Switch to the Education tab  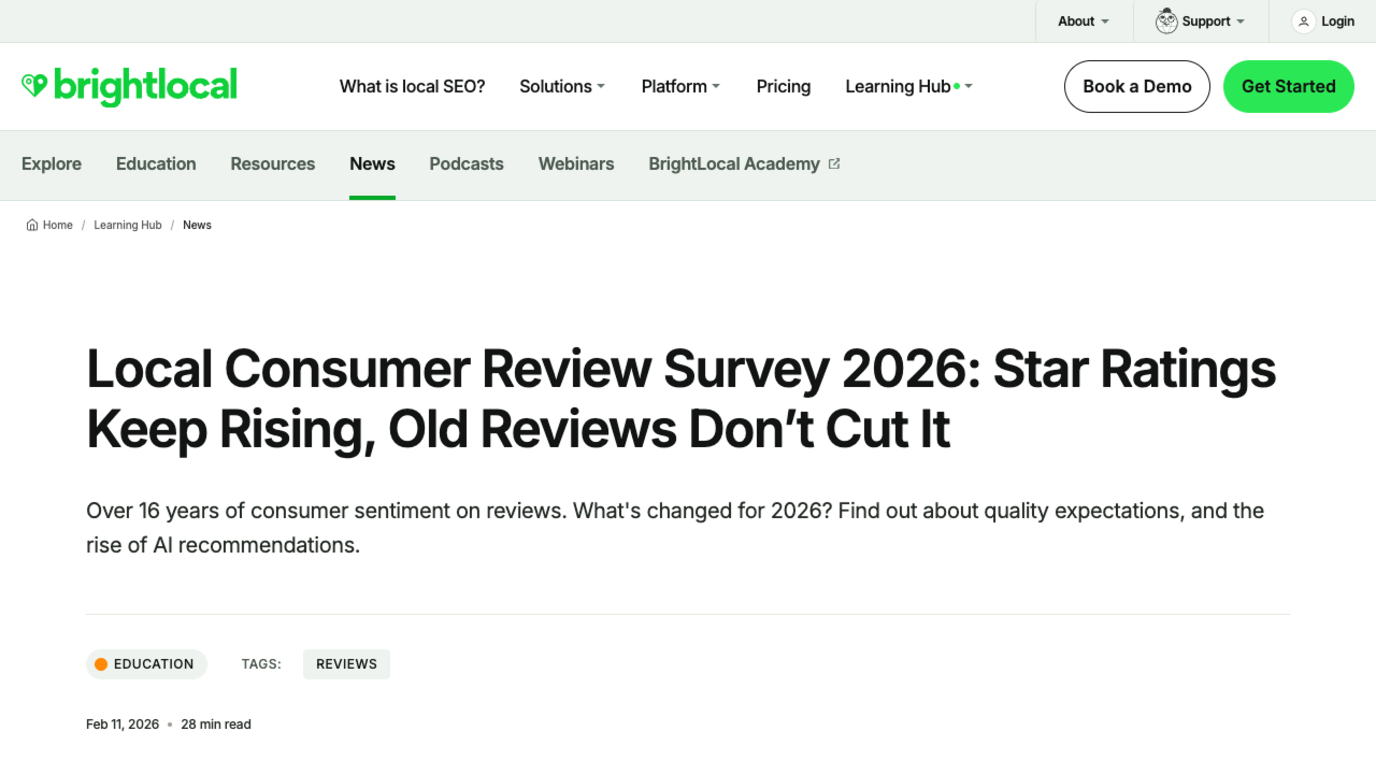[156, 164]
